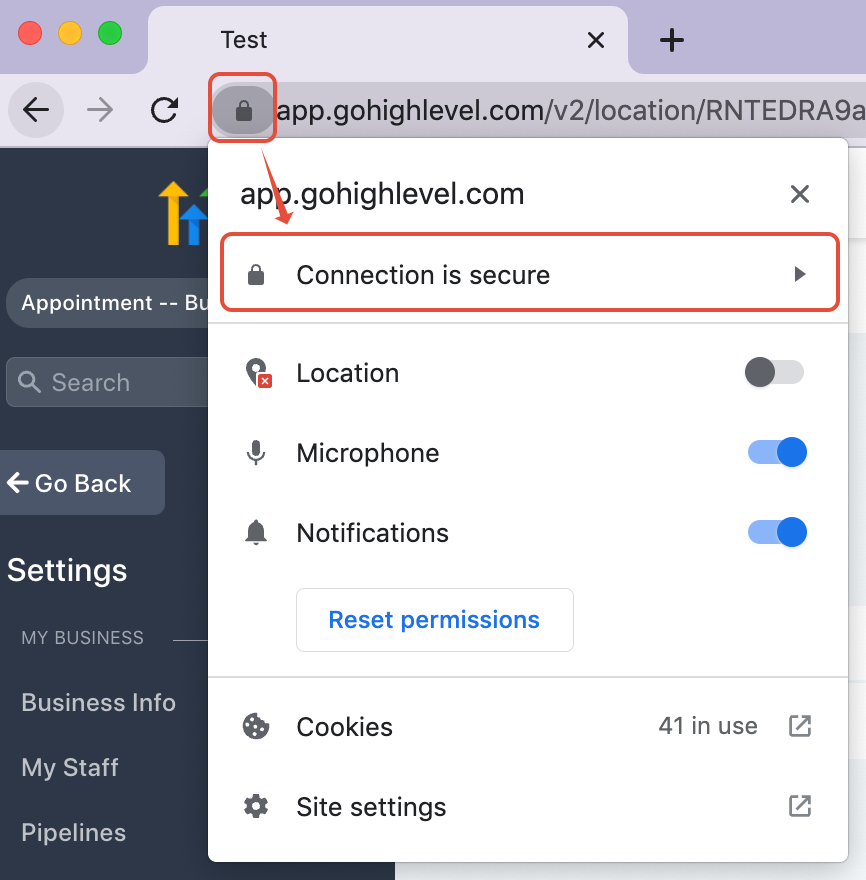Expand Connection is secure arrow
The height and width of the screenshot is (880, 866).
[x=800, y=274]
